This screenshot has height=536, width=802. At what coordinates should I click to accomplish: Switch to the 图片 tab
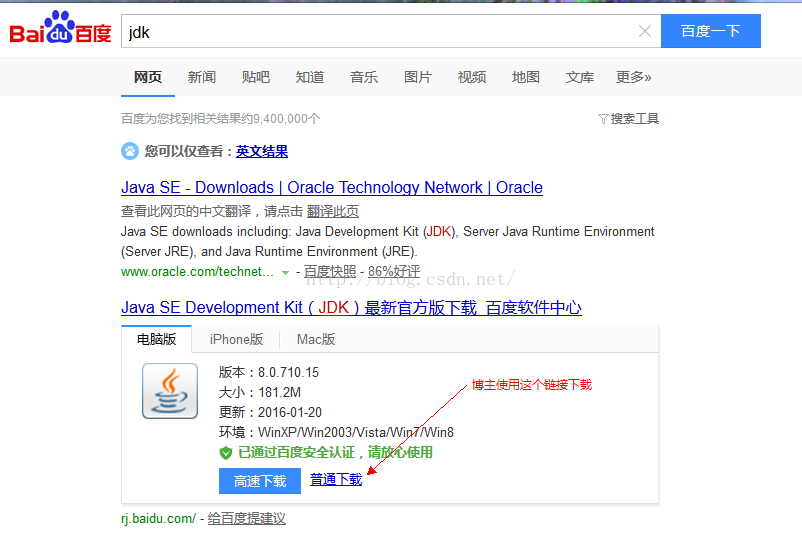tap(418, 77)
